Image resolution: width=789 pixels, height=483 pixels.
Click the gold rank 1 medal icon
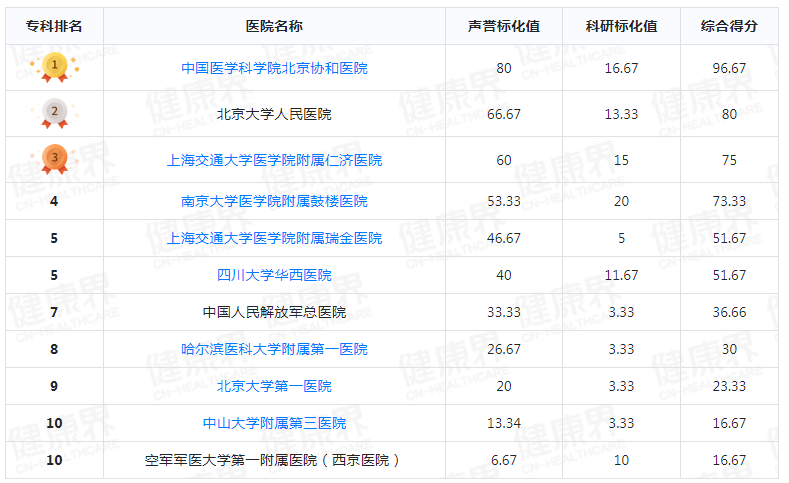54,67
